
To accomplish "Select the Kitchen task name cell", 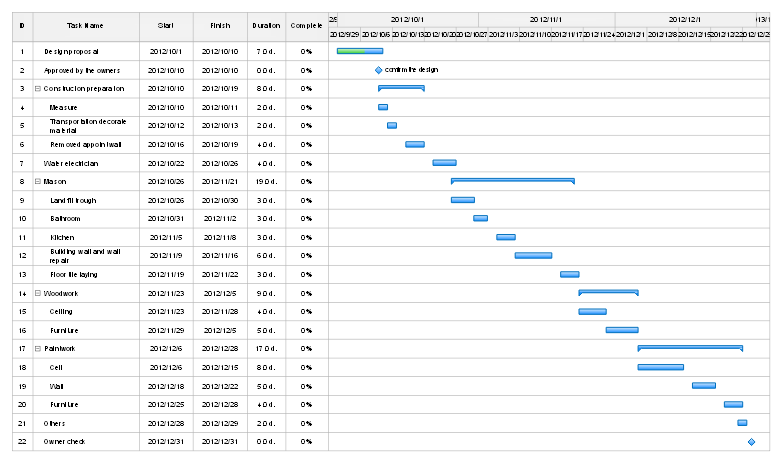I will tap(63, 237).
